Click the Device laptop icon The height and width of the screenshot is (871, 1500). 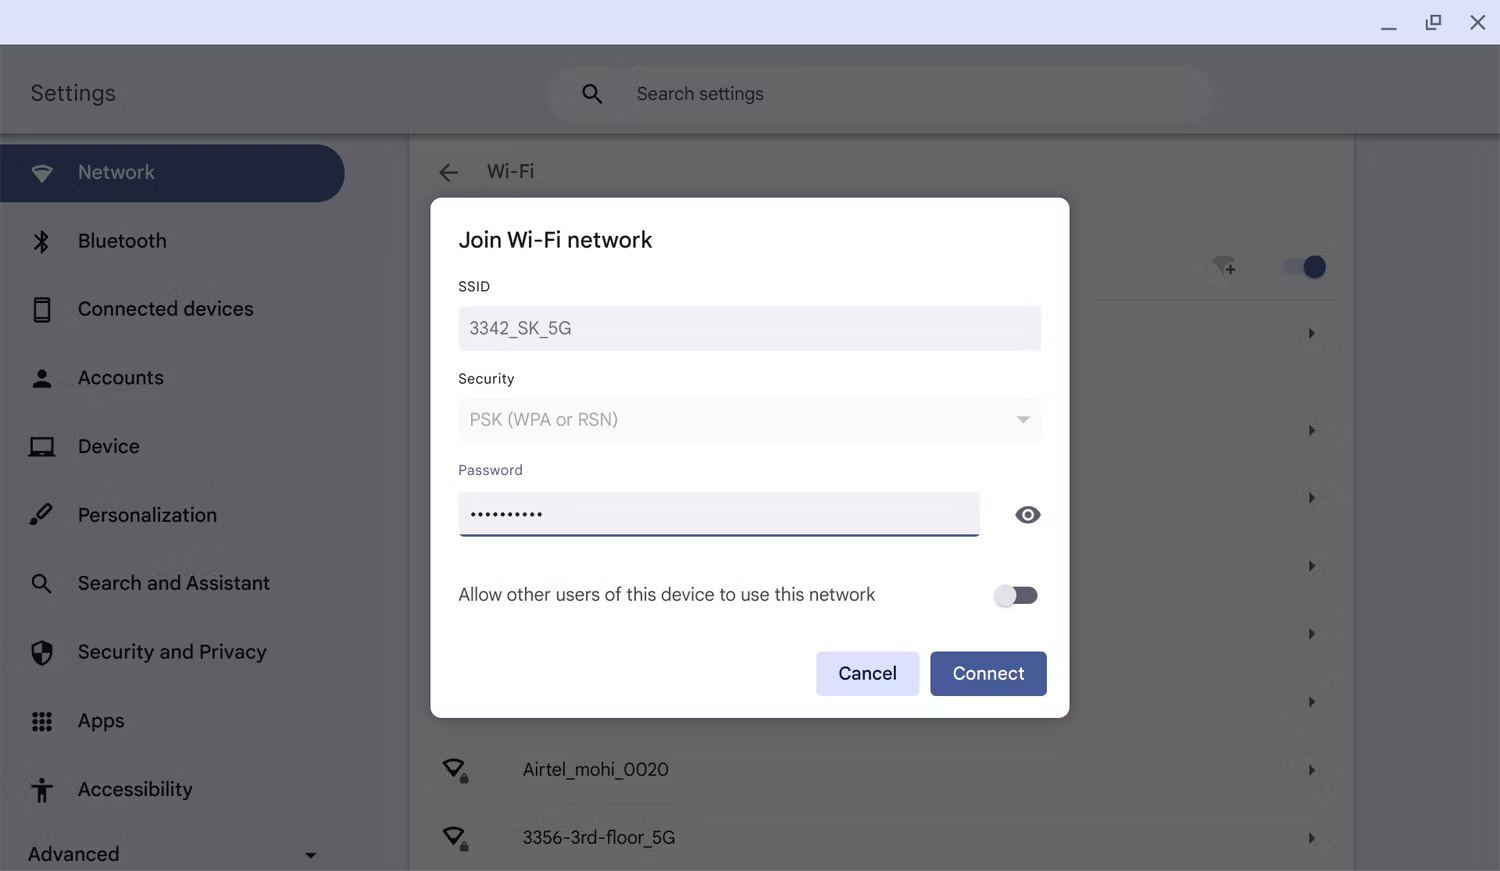click(x=41, y=446)
